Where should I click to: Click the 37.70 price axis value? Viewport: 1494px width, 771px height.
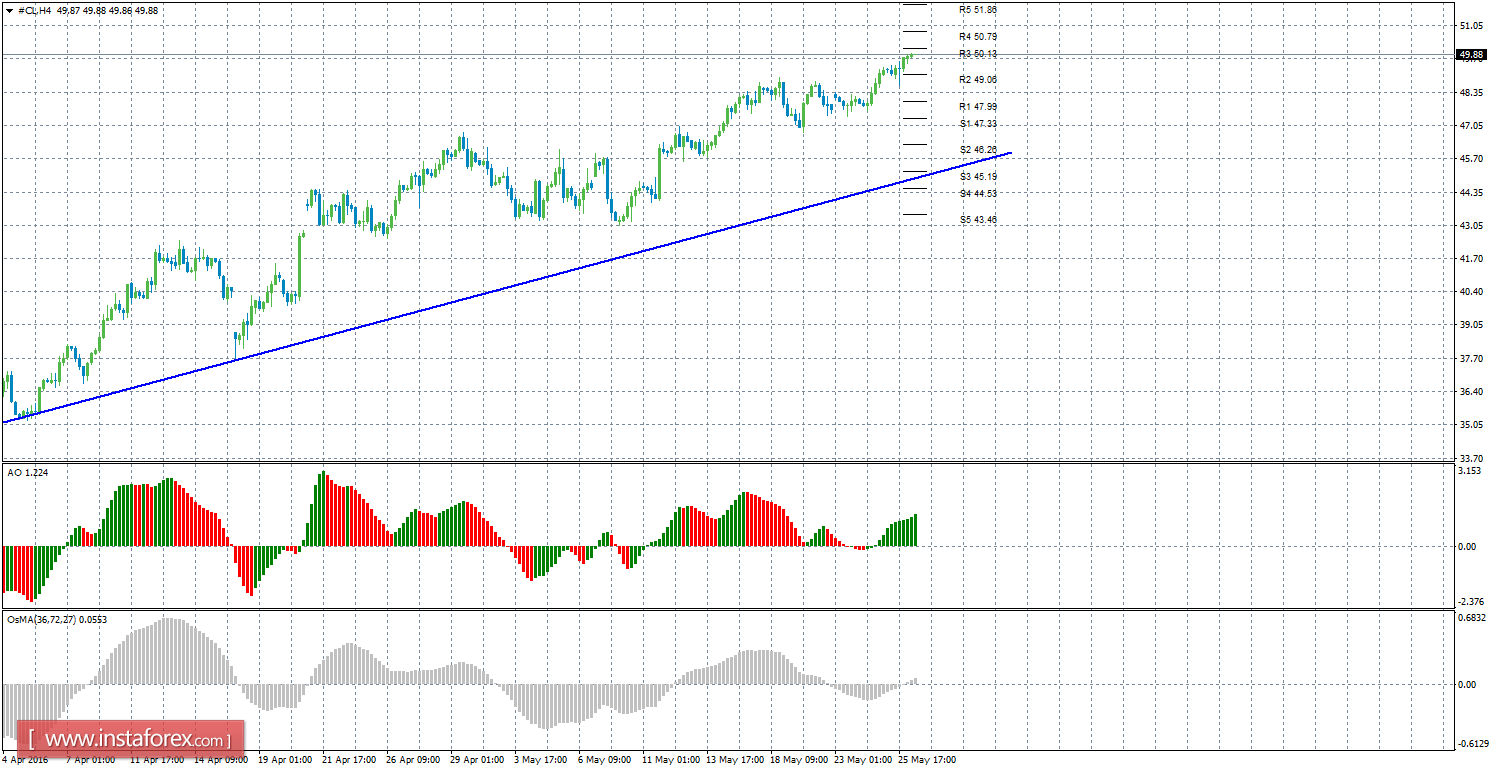click(x=1470, y=359)
